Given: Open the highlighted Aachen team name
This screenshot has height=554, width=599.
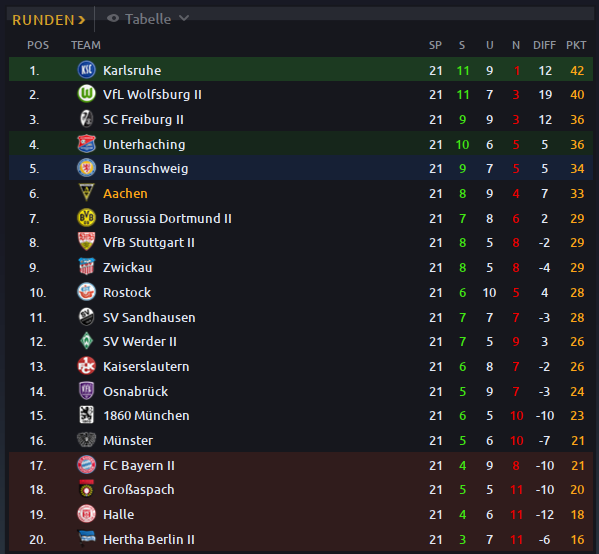Looking at the screenshot, I should click(x=125, y=193).
